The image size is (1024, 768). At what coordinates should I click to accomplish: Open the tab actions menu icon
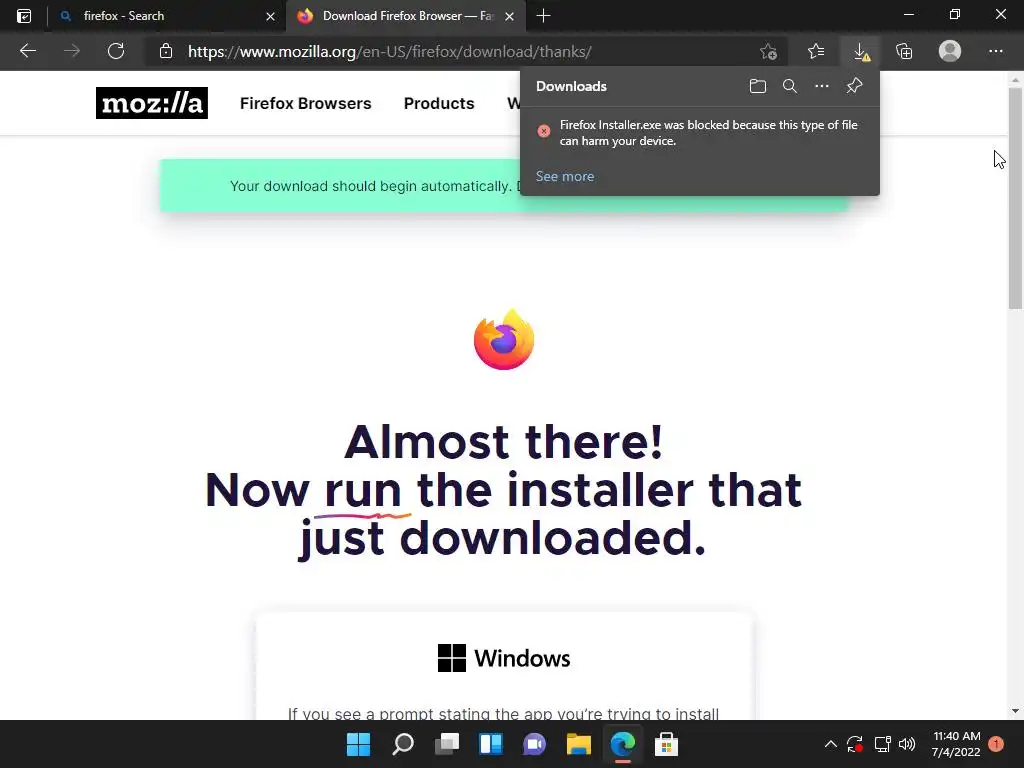tap(24, 16)
